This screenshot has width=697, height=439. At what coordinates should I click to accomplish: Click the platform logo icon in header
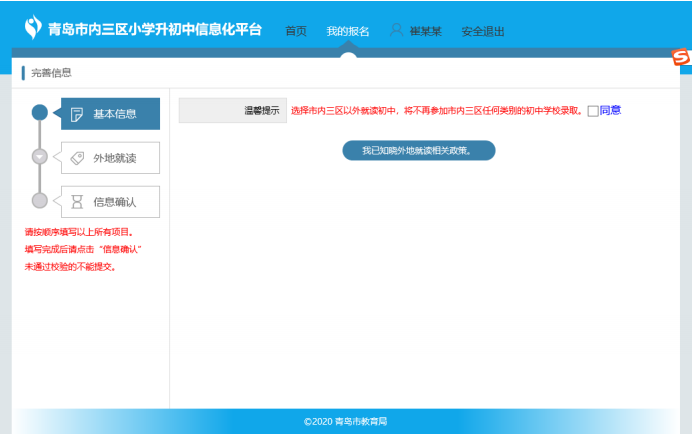[x=32, y=27]
